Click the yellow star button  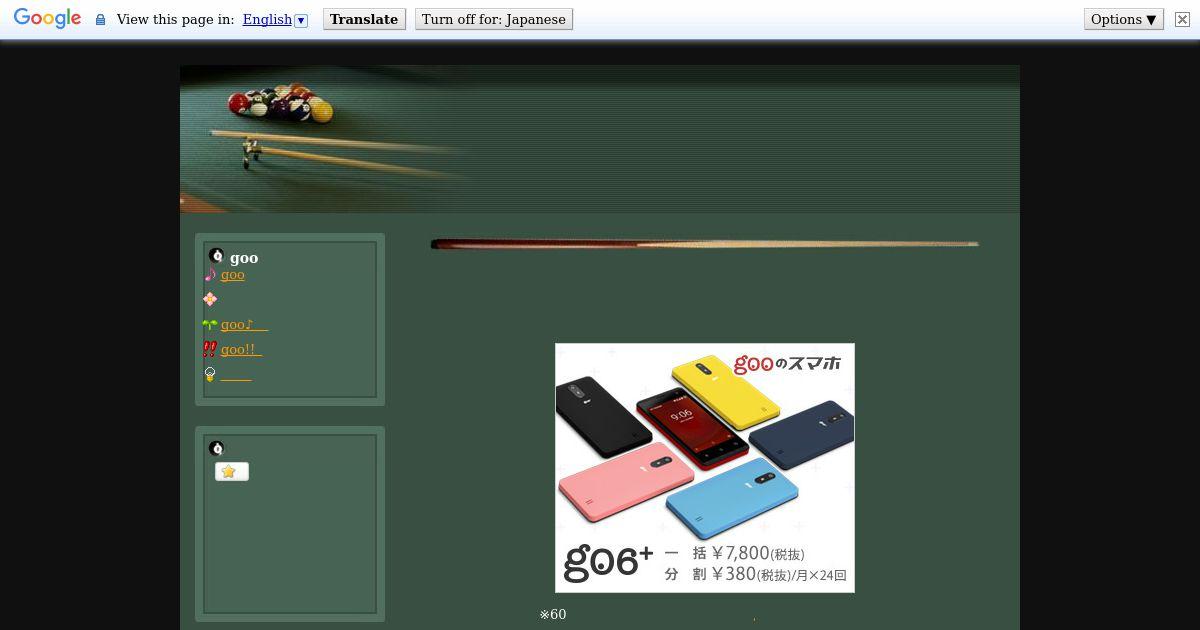(231, 471)
